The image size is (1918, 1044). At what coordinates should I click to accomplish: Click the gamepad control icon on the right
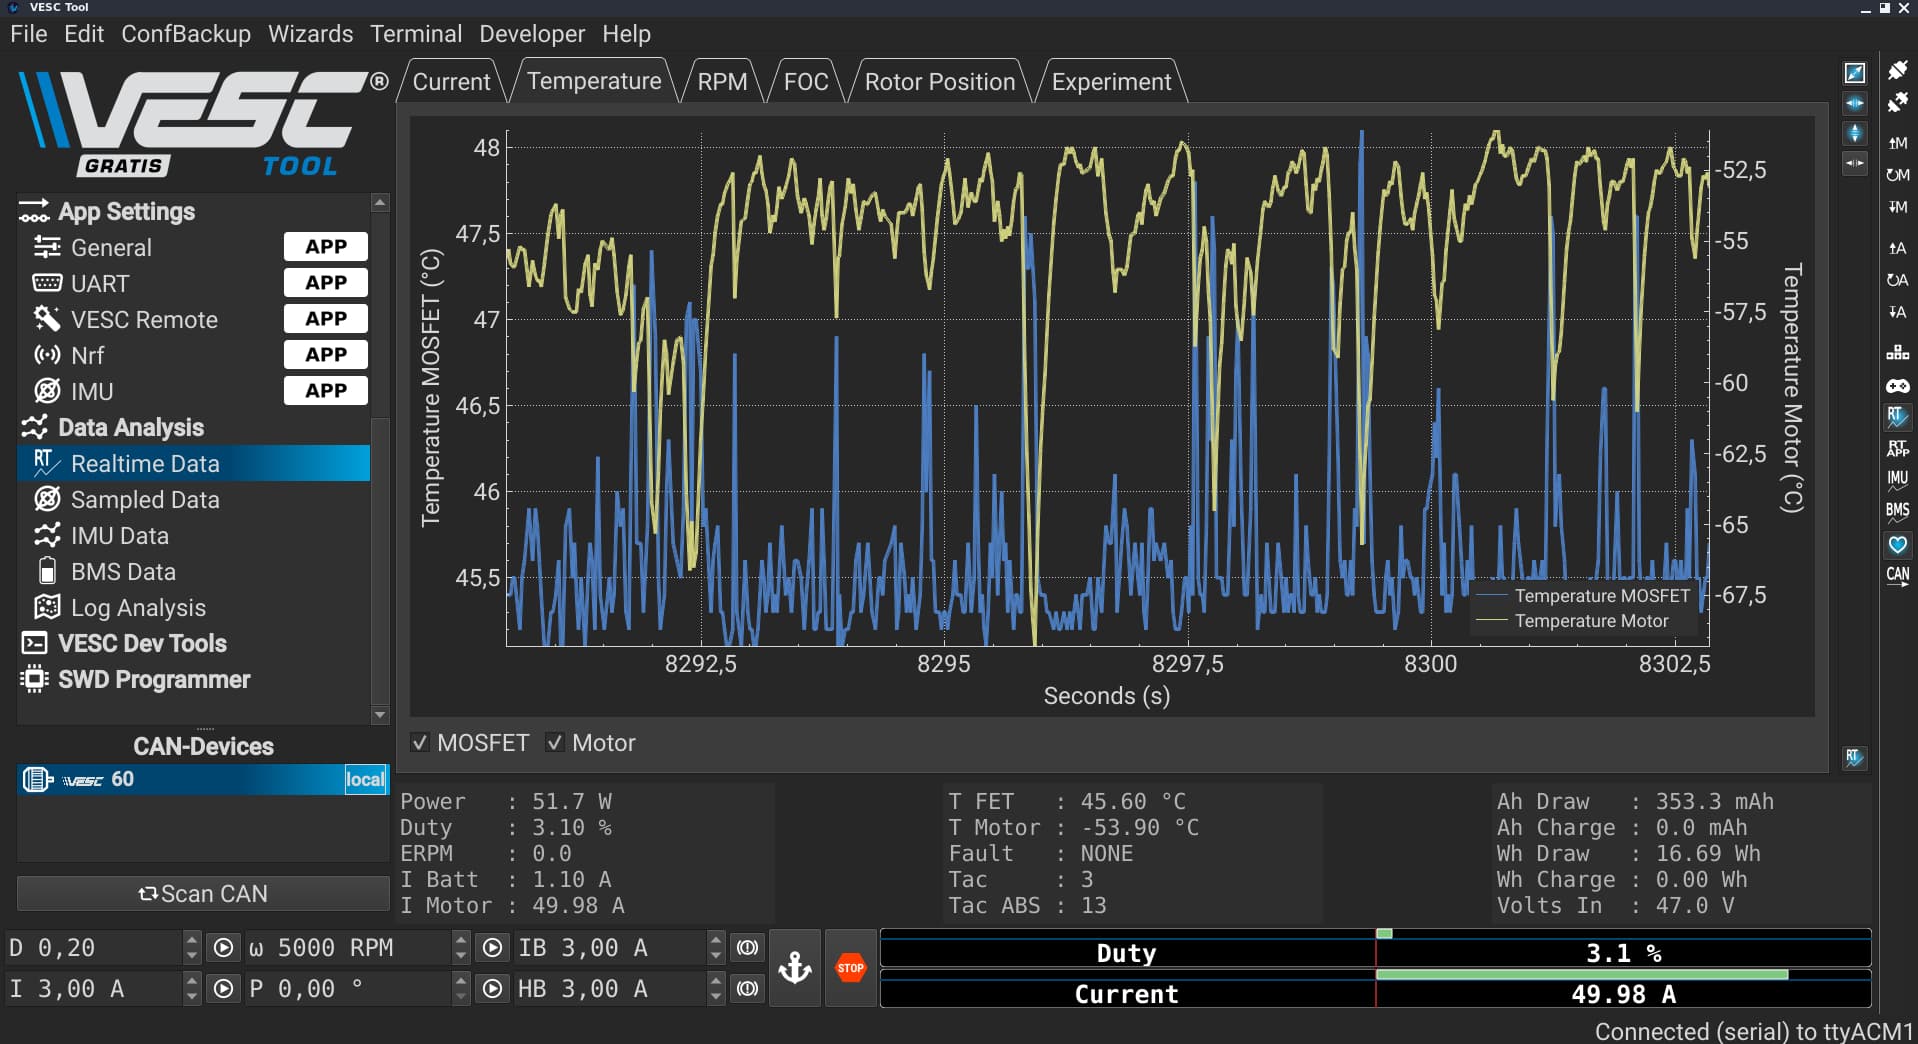pyautogui.click(x=1897, y=385)
